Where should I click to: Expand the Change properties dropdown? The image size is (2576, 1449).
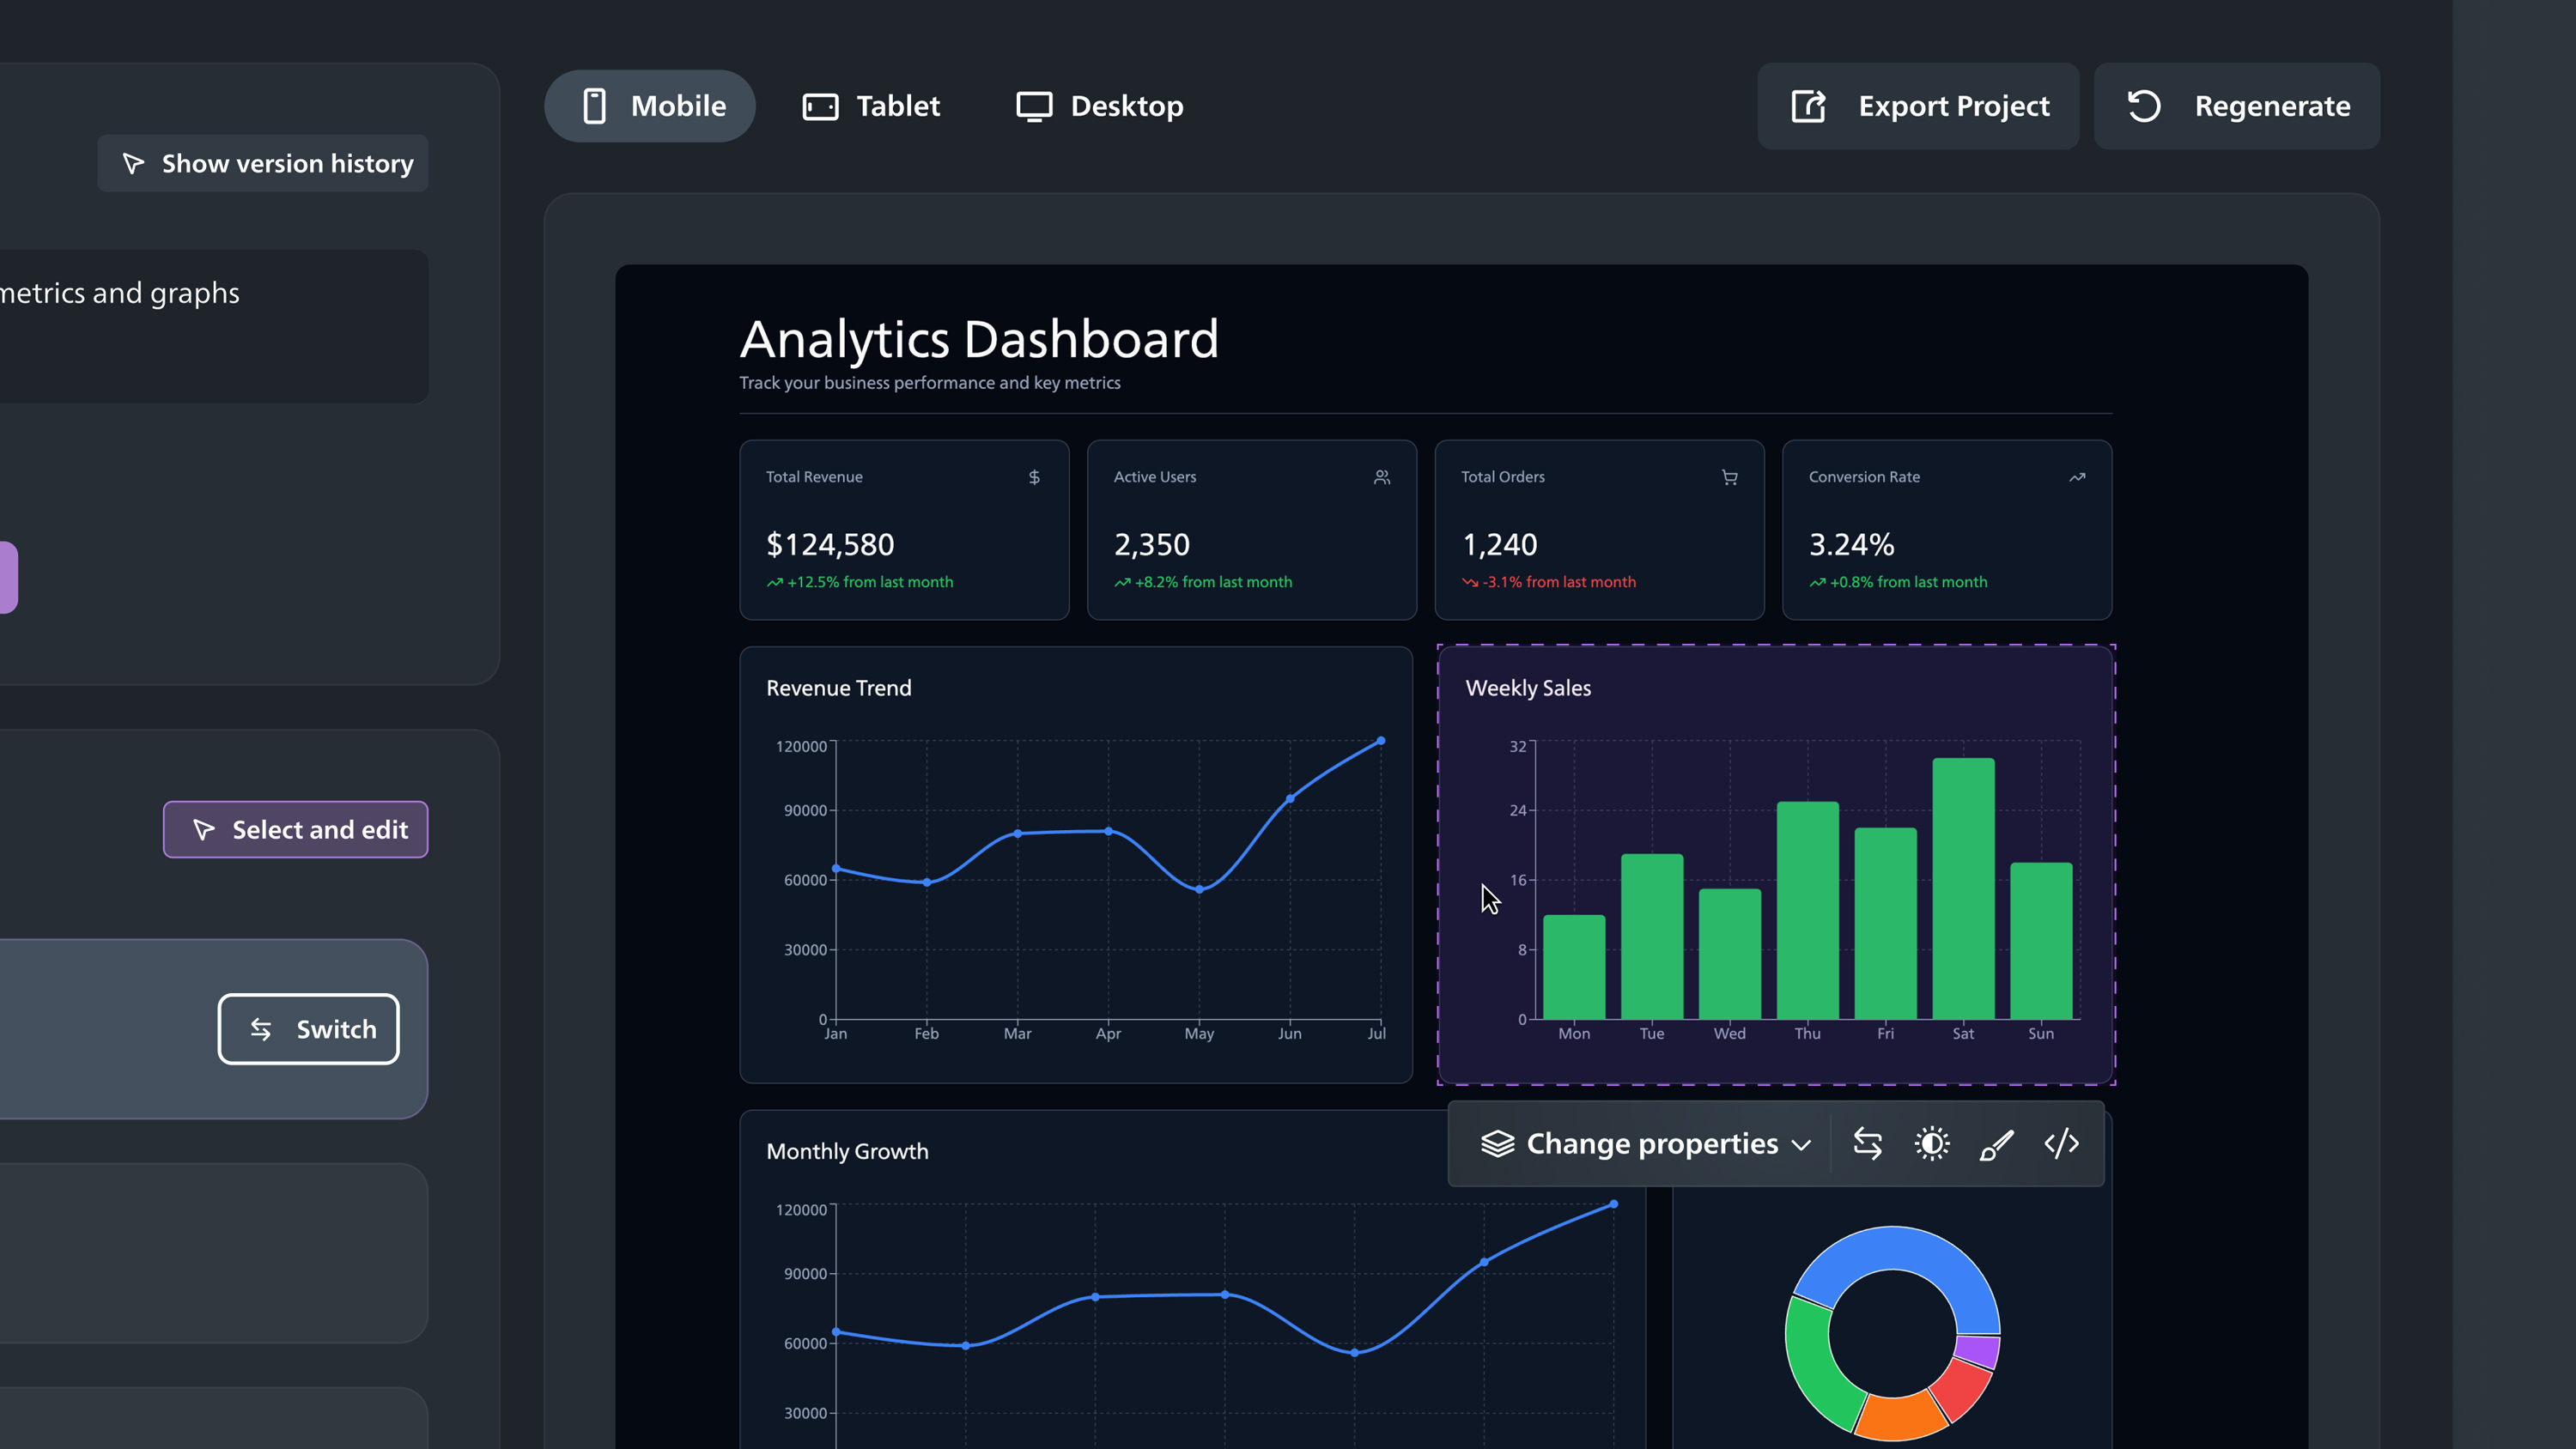[1646, 1143]
